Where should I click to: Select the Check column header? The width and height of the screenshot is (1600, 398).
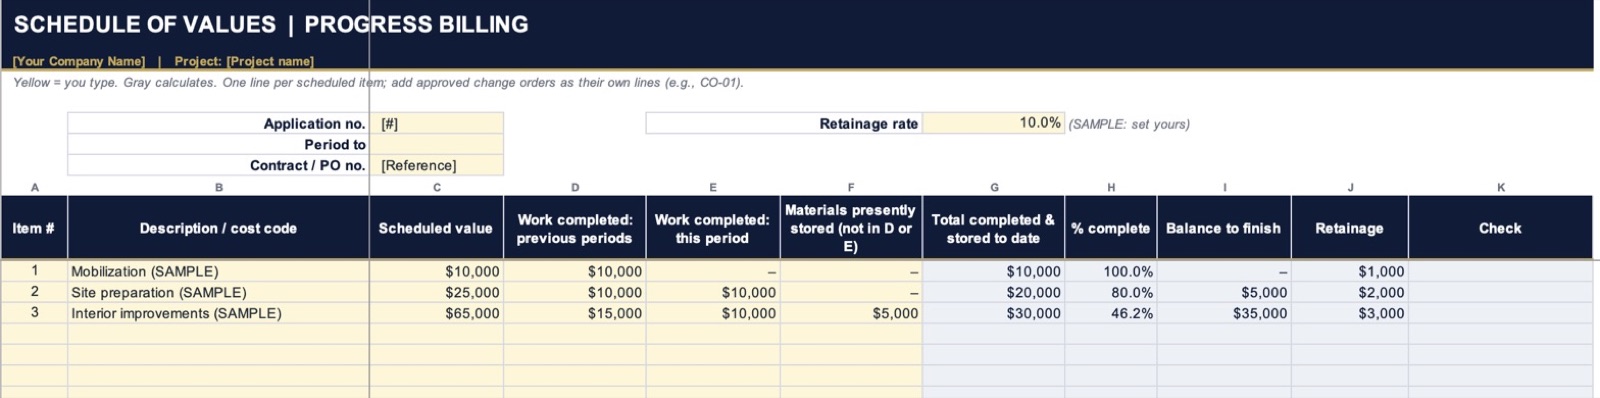click(1500, 228)
